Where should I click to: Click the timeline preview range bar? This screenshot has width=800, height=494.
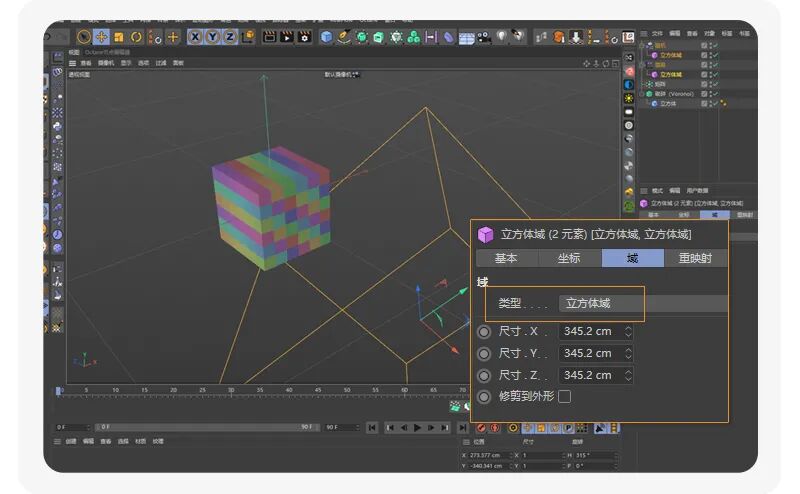[x=207, y=427]
